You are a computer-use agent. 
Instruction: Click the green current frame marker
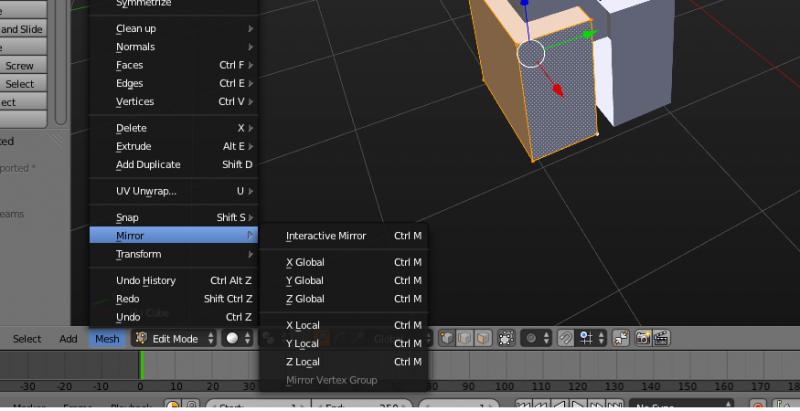tap(141, 365)
